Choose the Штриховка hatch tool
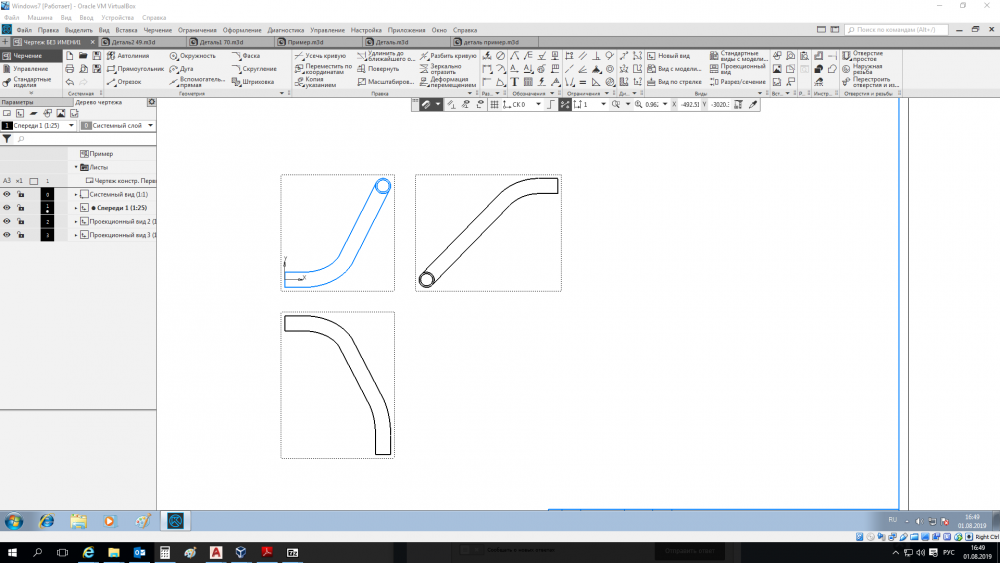1000x563 pixels. coord(251,82)
